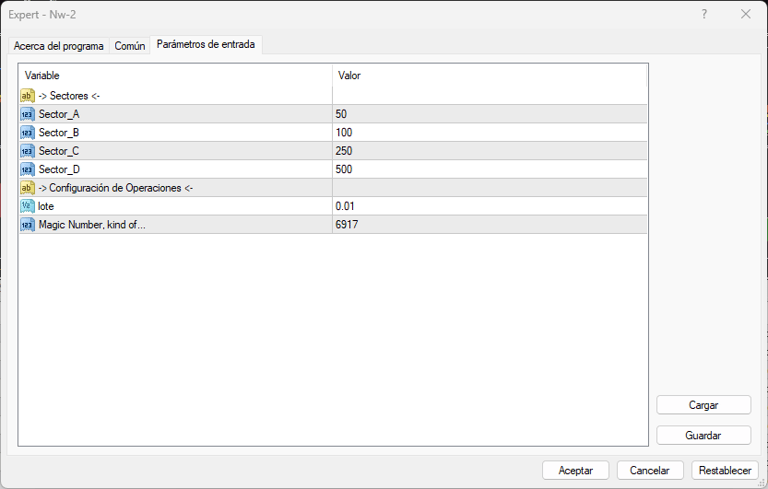Switch to the 'Acerca del programa' tab
This screenshot has width=768, height=489.
click(x=59, y=46)
